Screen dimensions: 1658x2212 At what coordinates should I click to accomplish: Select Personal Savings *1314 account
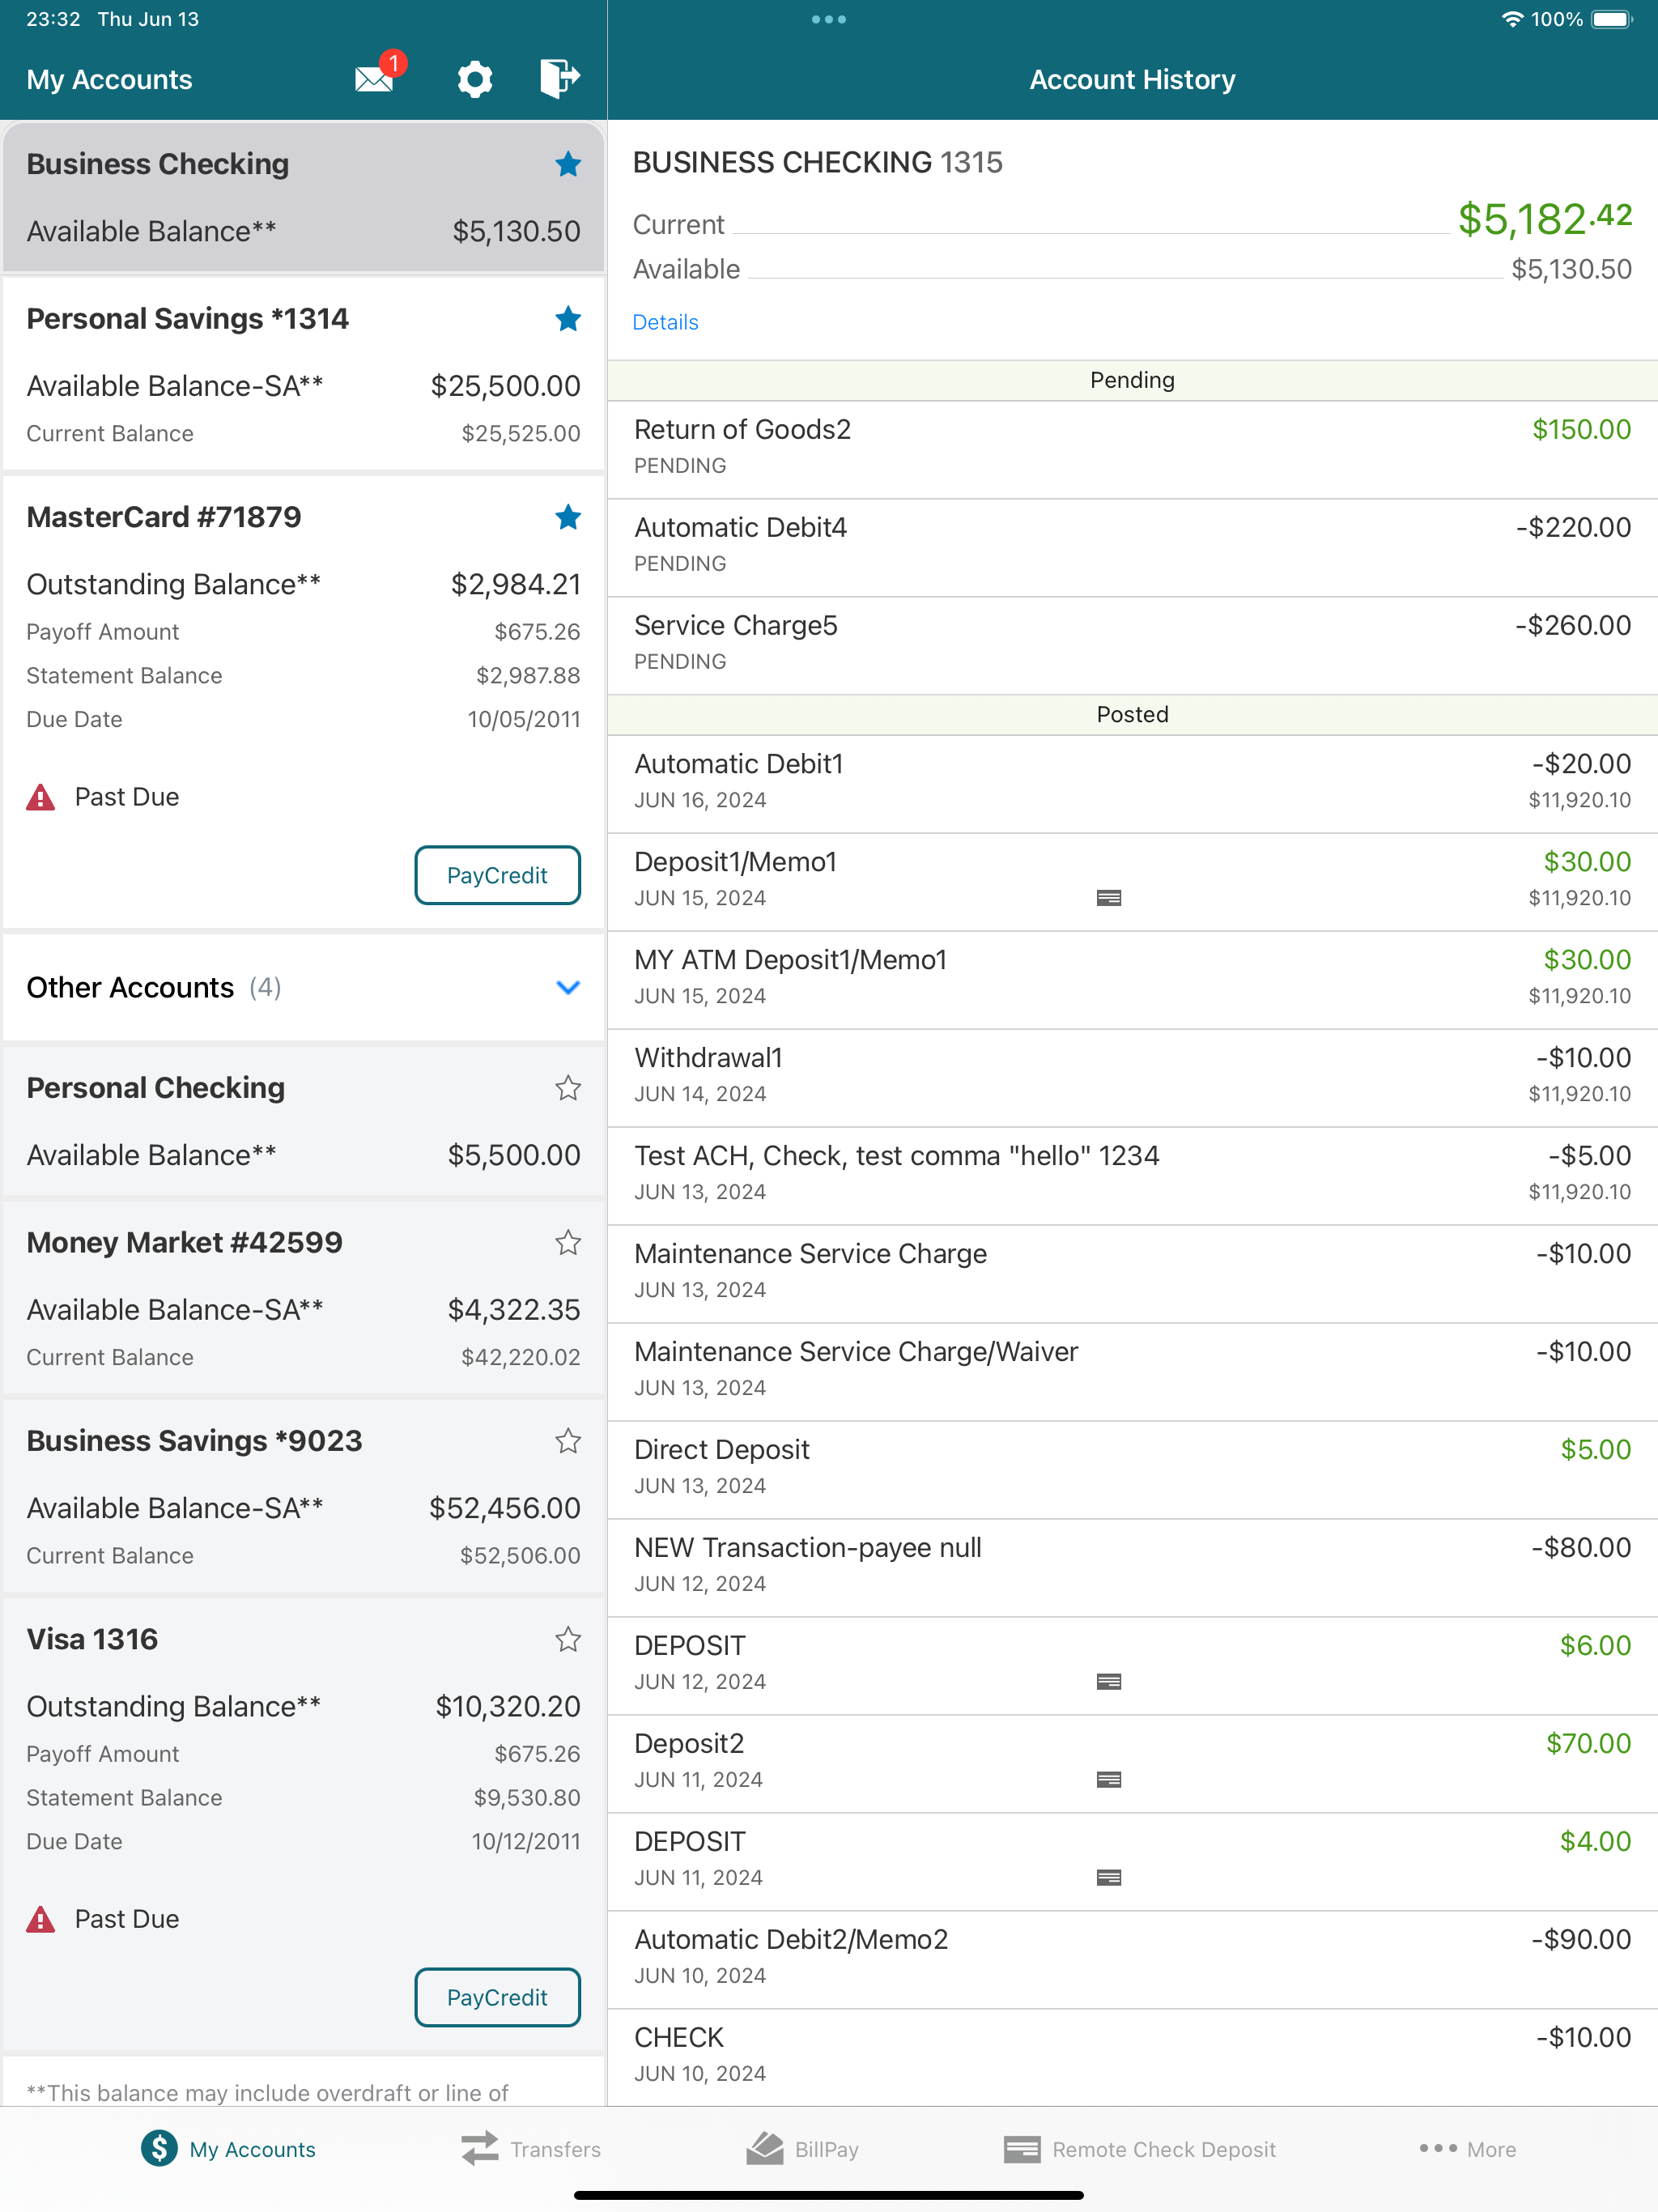(303, 374)
